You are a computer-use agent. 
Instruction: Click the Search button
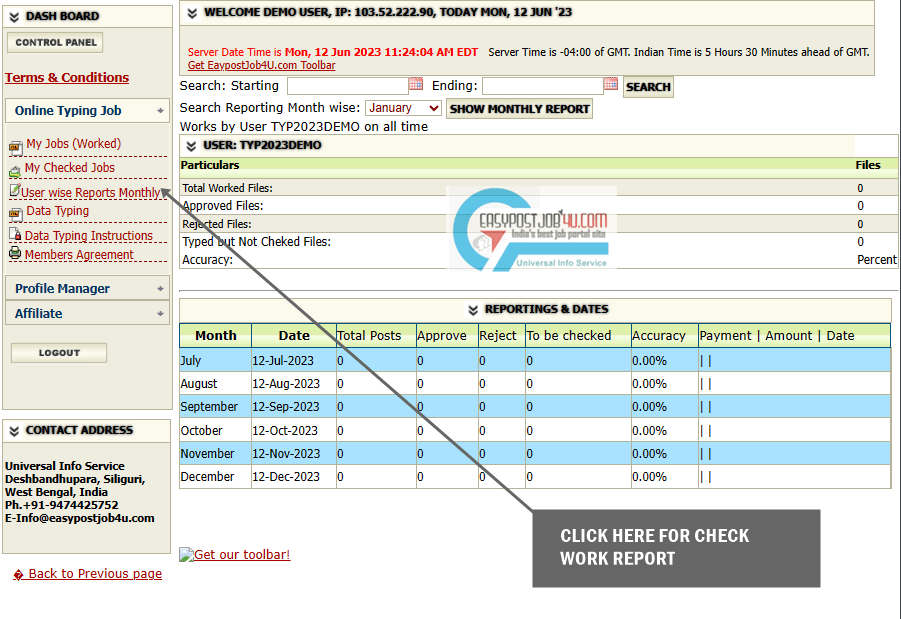pyautogui.click(x=648, y=87)
